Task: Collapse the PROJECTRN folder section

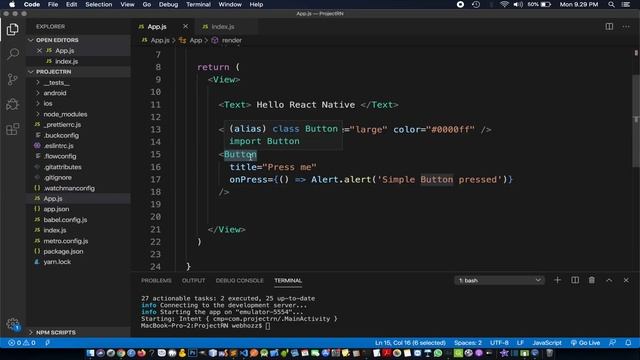Action: click(x=53, y=71)
